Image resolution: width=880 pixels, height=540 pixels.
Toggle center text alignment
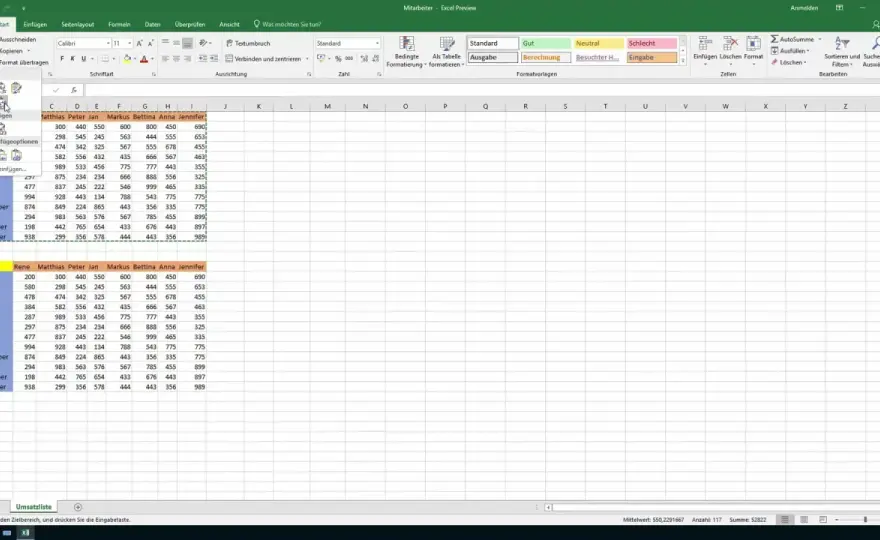pos(176,58)
